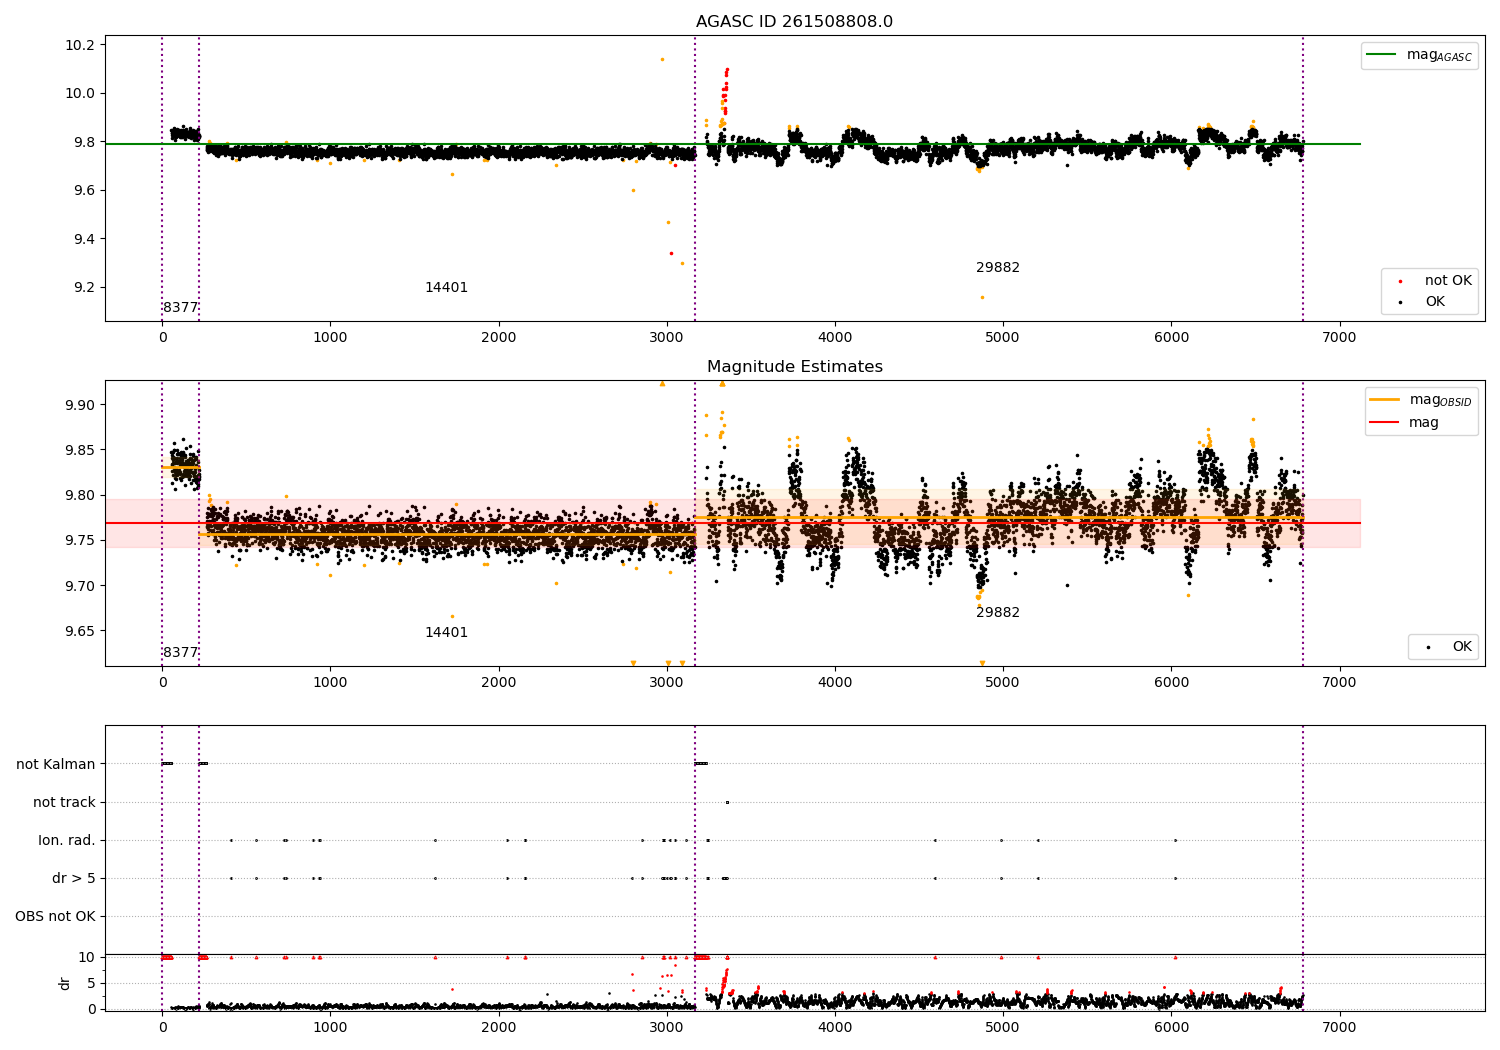Screen dimensions: 1500x1050
Task: Click the orange outlier point above 10.1 in top plot
Action: pyautogui.click(x=662, y=59)
